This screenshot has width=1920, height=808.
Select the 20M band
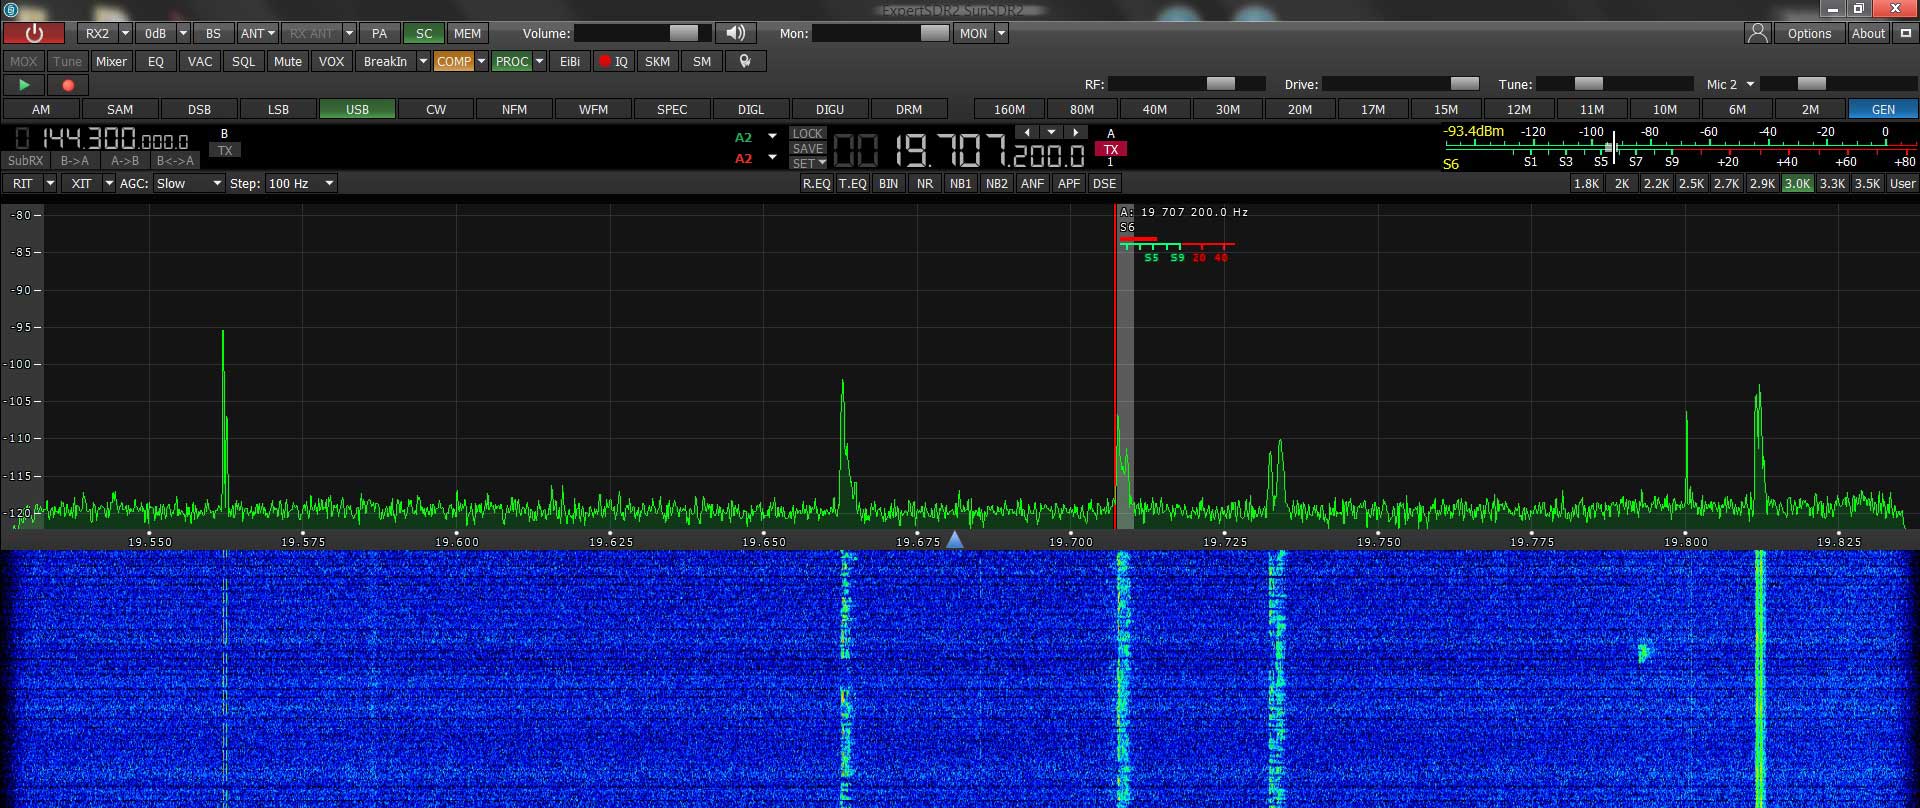point(1299,109)
